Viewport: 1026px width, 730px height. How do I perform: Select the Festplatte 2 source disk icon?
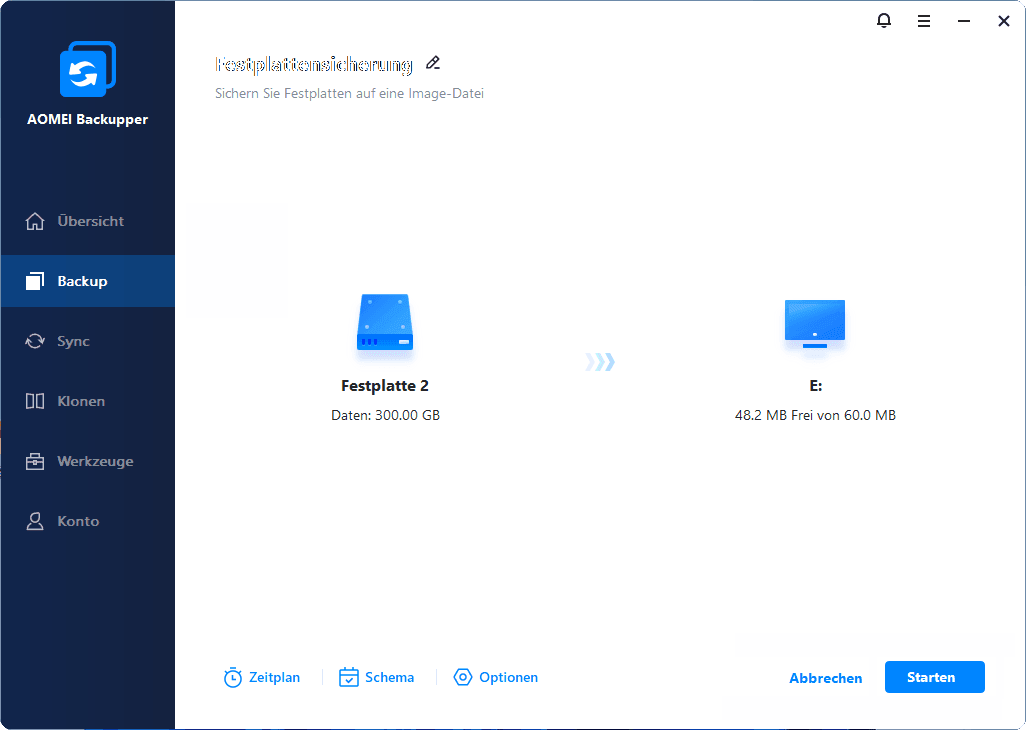[x=385, y=322]
